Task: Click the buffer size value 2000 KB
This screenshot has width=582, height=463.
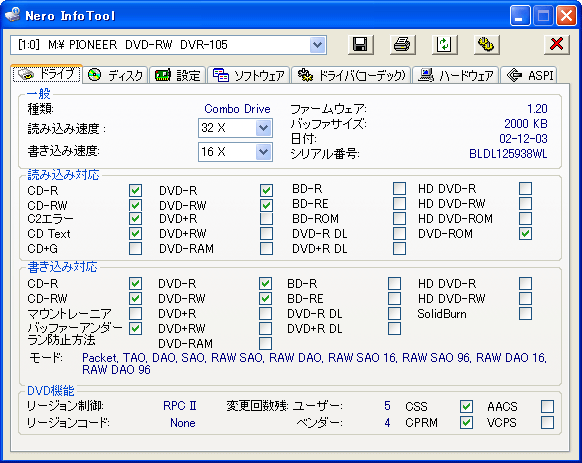Action: pyautogui.click(x=526, y=124)
